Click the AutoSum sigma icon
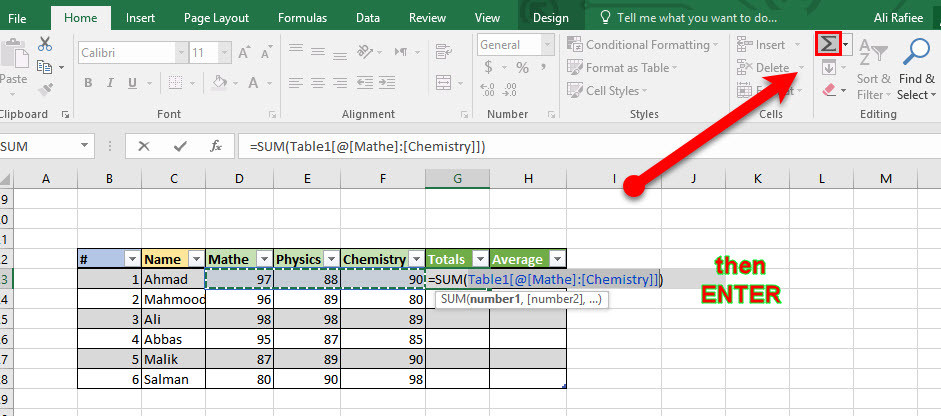 pyautogui.click(x=828, y=44)
